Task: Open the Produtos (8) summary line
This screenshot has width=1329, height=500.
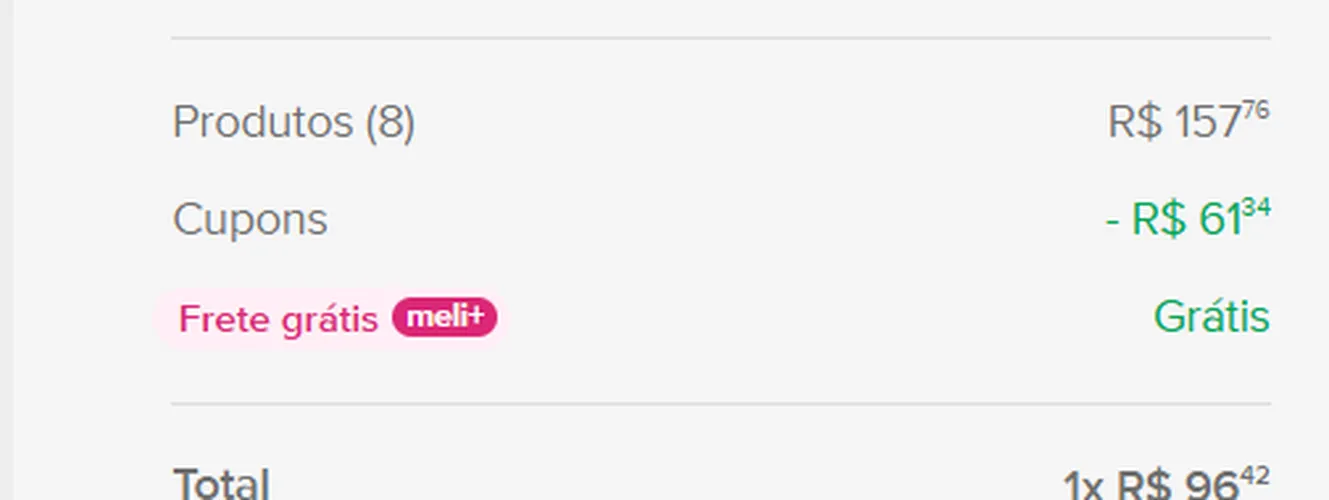Action: click(x=293, y=123)
